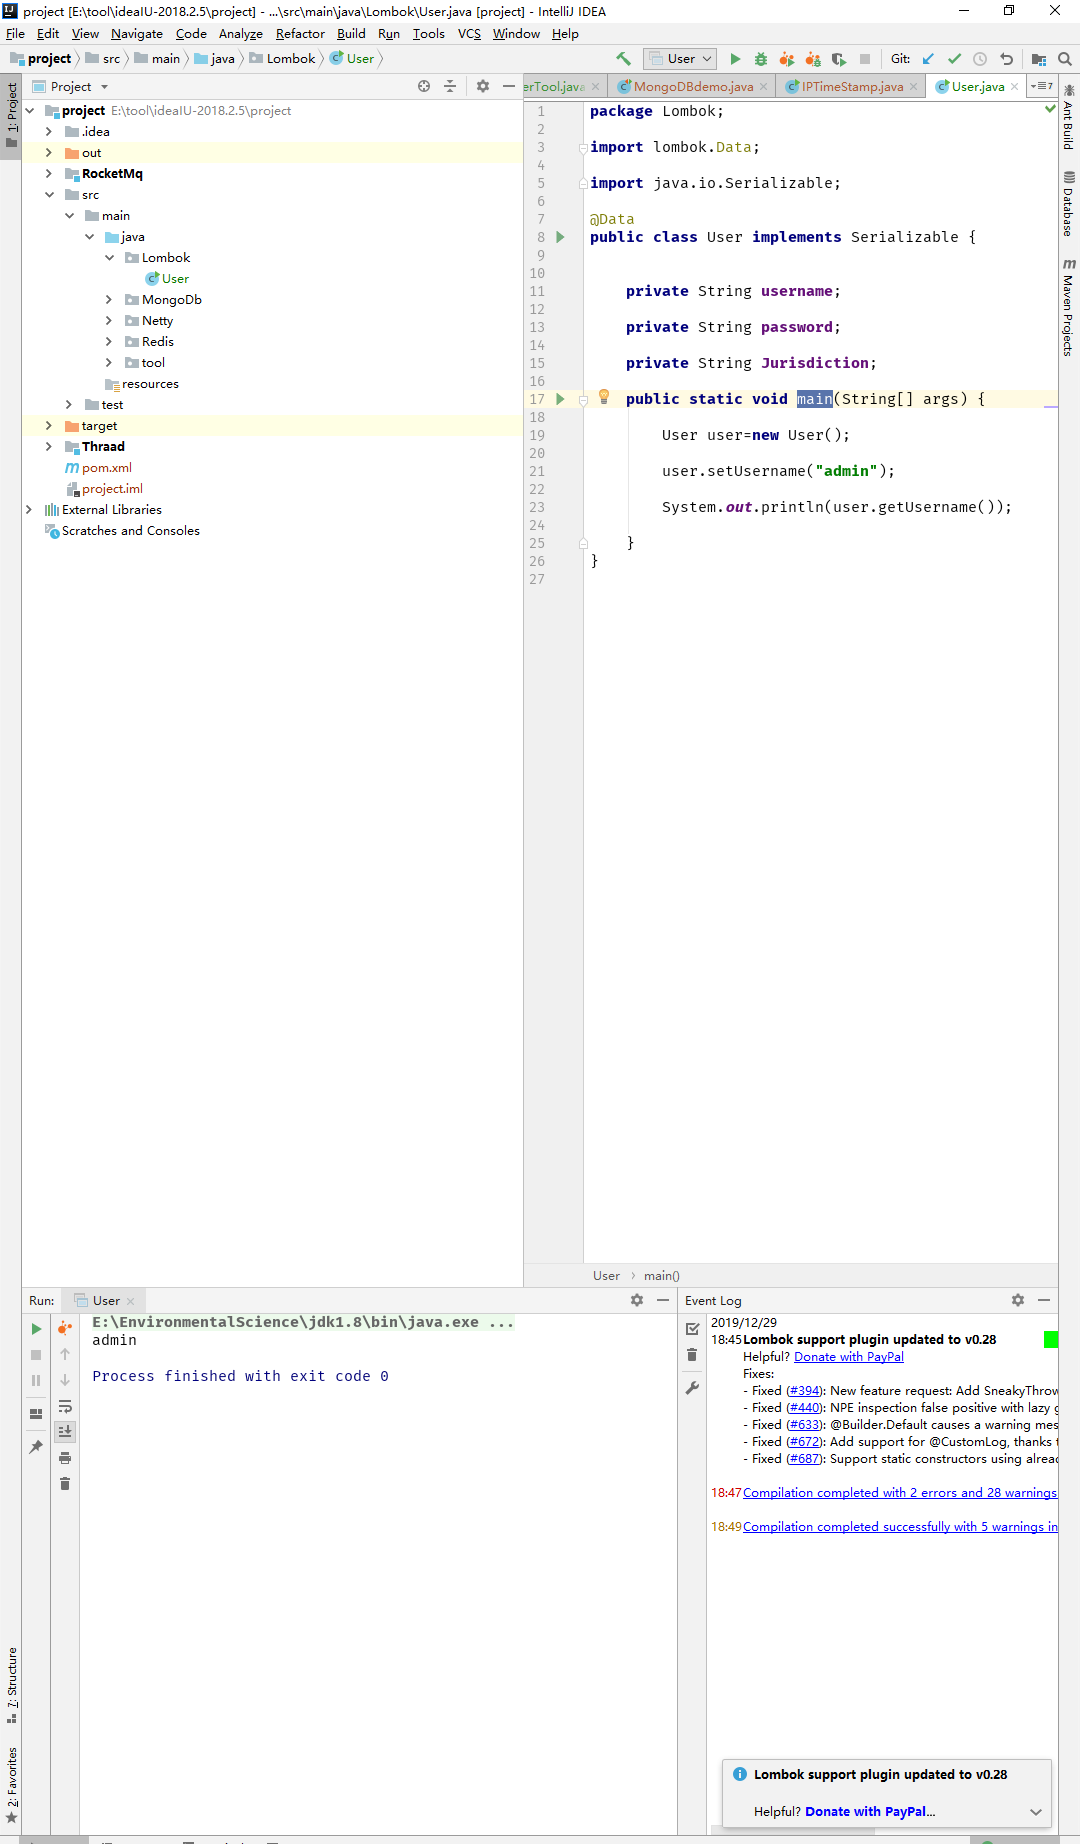Screen dimensions: 1080x1844
Task: Open Event Log settings wrench icon
Action: (x=692, y=1388)
